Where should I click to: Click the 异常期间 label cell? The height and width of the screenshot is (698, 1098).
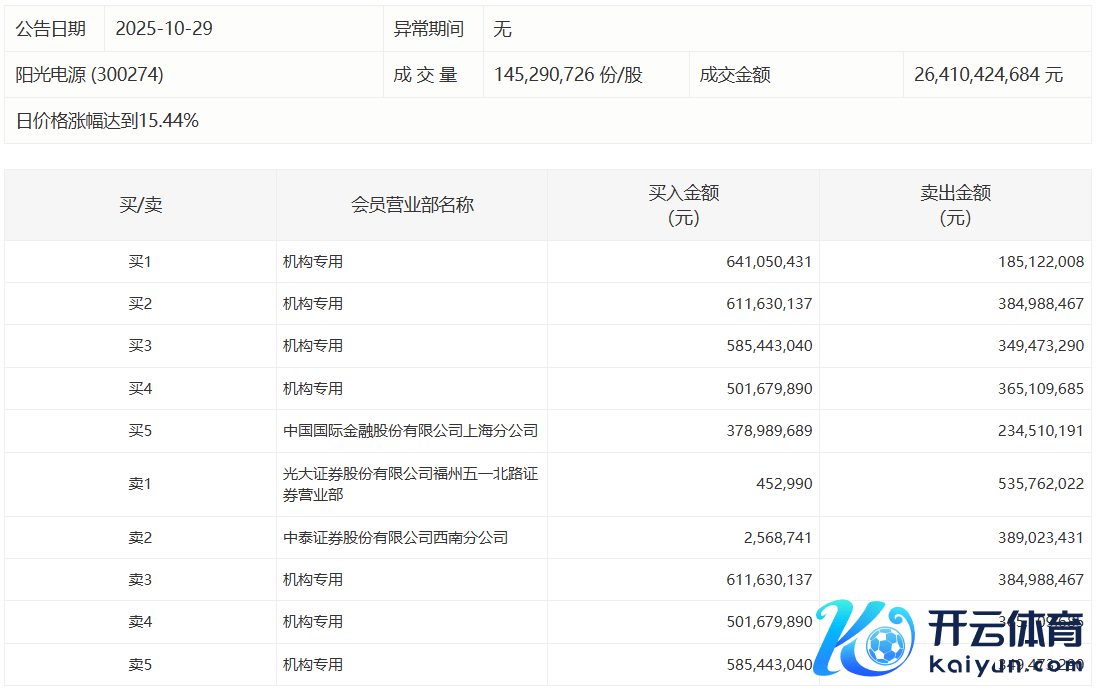pos(429,29)
